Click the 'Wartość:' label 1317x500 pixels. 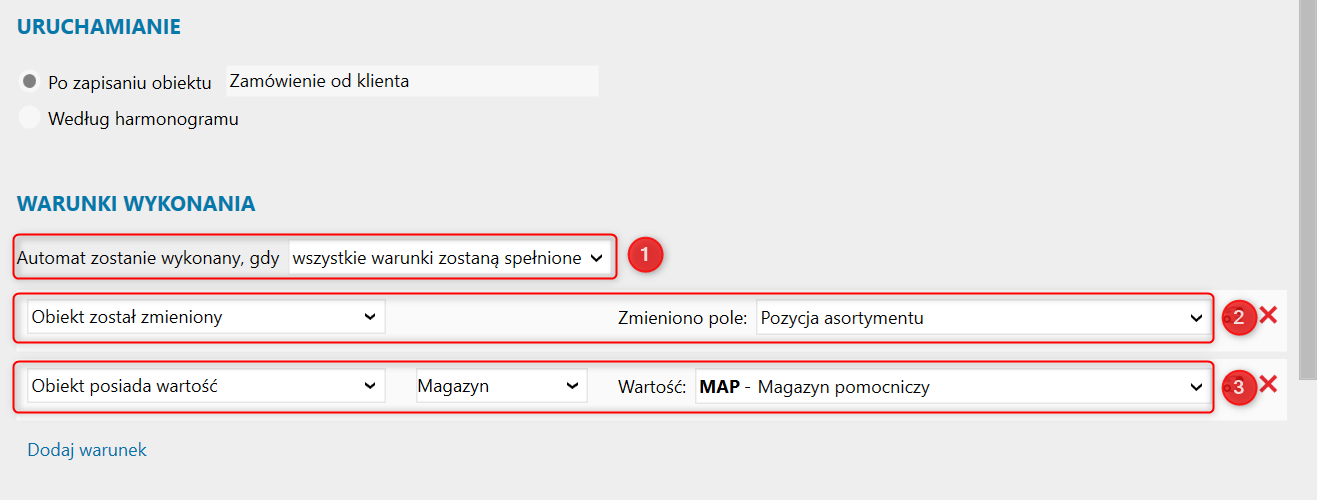[x=651, y=387]
